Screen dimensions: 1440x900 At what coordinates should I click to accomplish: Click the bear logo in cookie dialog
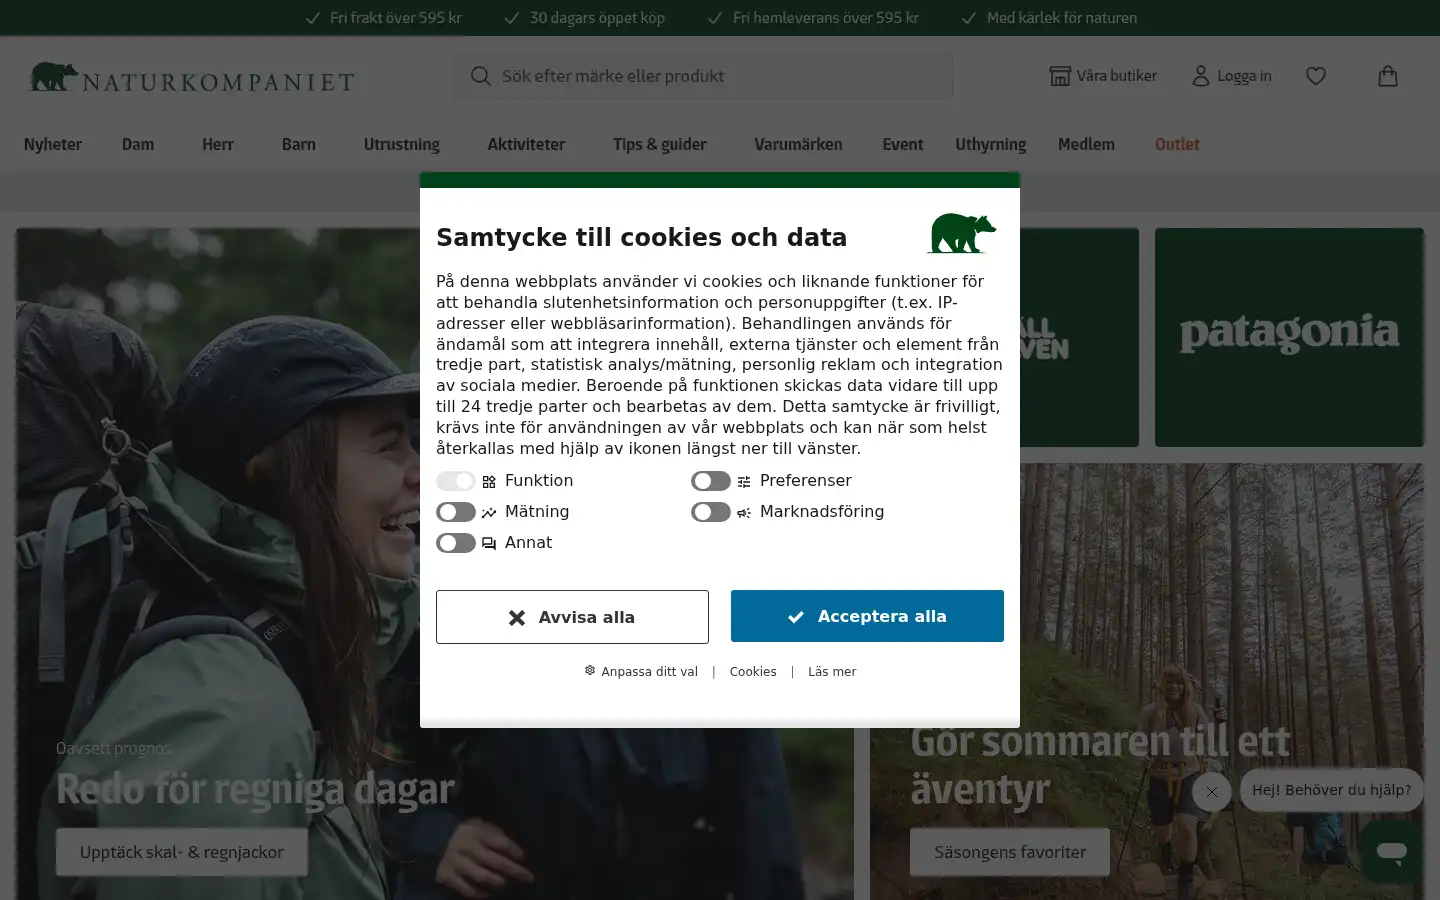[961, 234]
